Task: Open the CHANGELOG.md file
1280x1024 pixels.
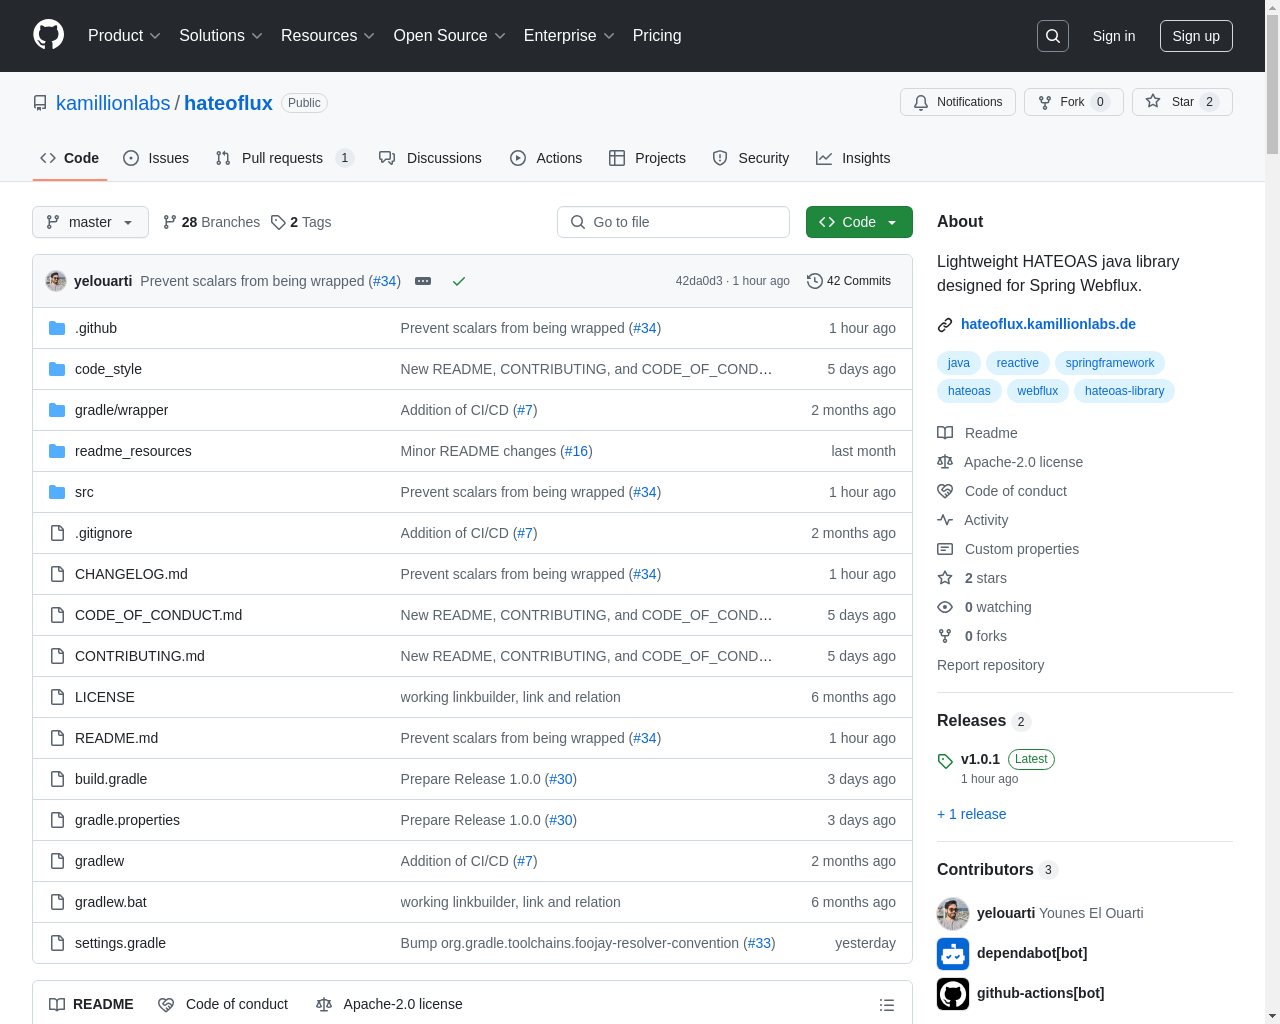Action: tap(131, 574)
